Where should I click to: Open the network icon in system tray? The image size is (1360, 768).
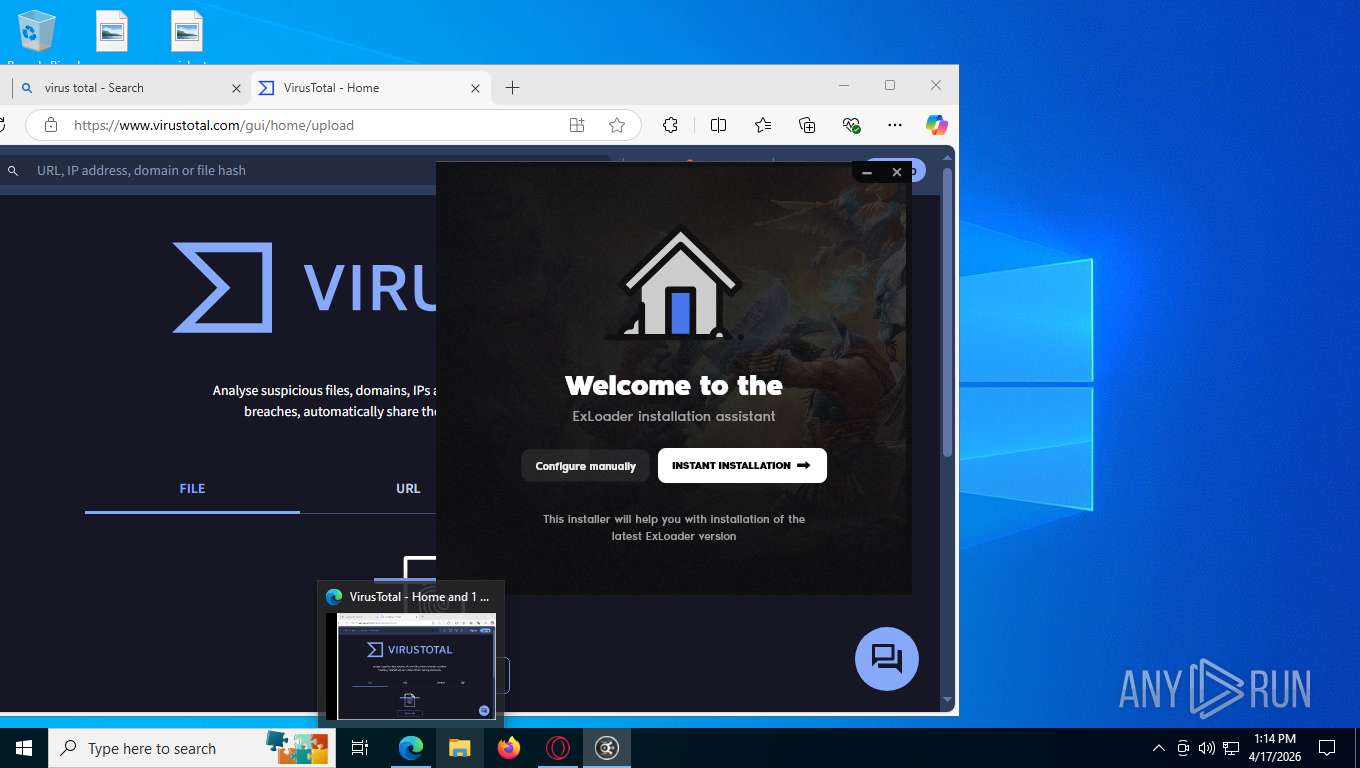point(1231,748)
